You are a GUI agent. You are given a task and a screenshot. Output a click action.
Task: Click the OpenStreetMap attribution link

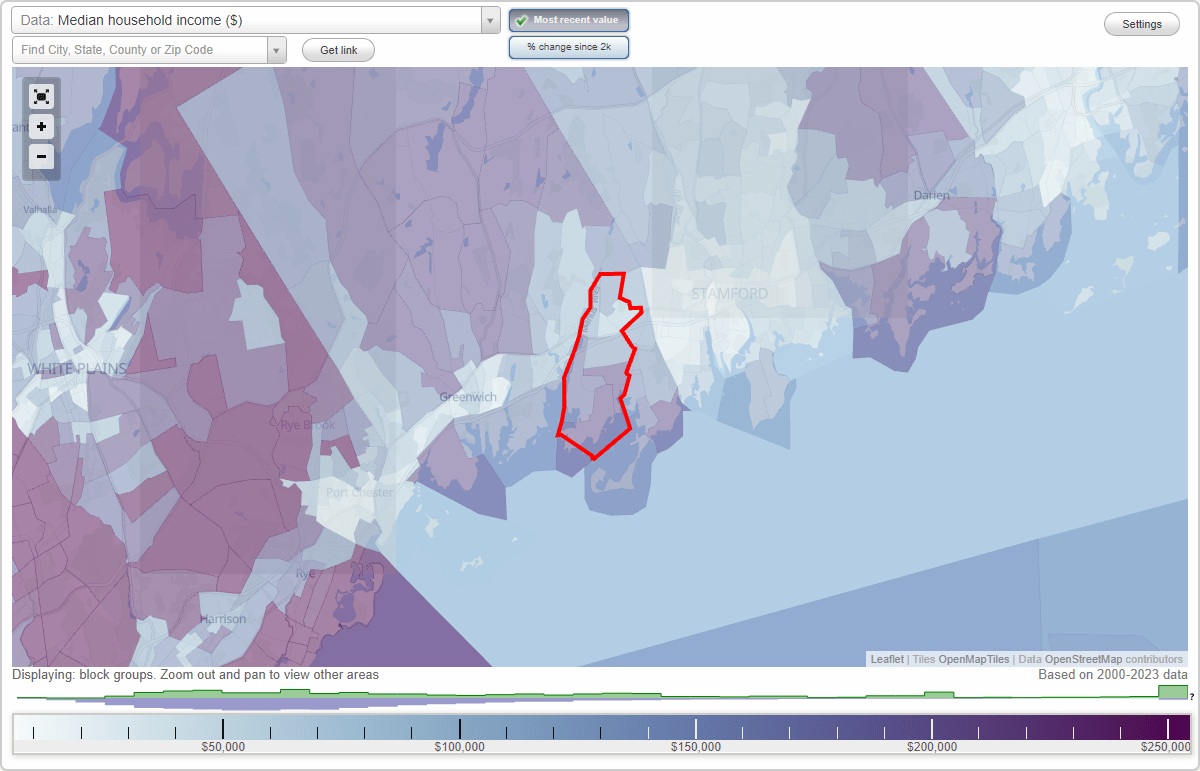point(1084,659)
